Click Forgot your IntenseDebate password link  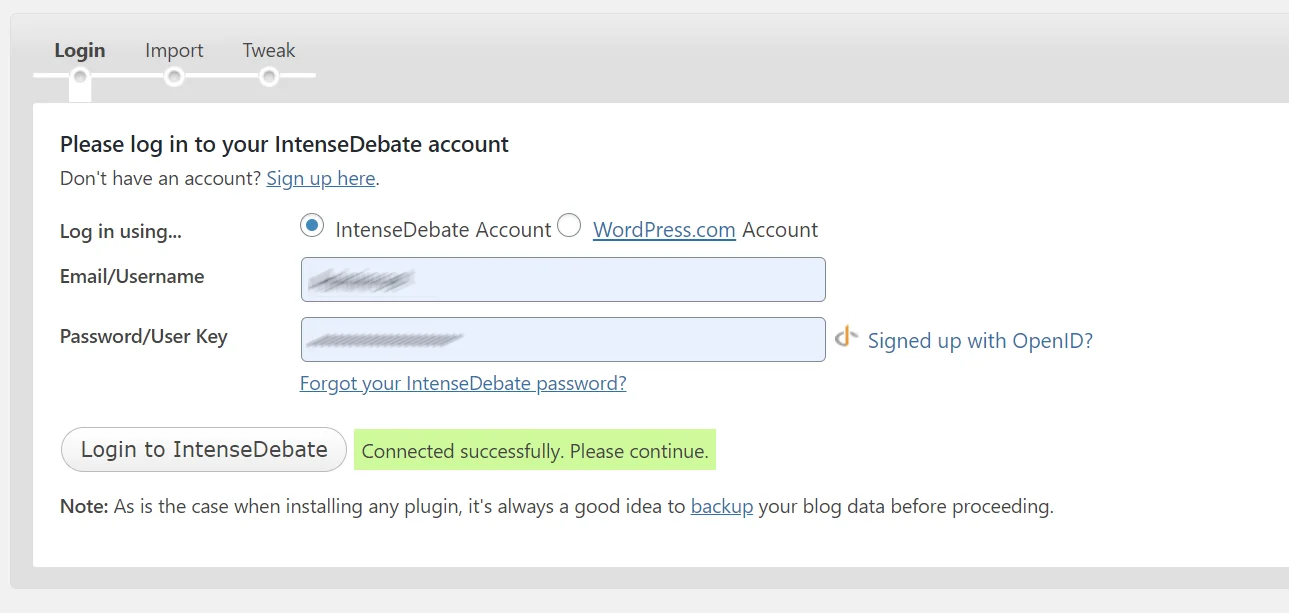click(463, 383)
